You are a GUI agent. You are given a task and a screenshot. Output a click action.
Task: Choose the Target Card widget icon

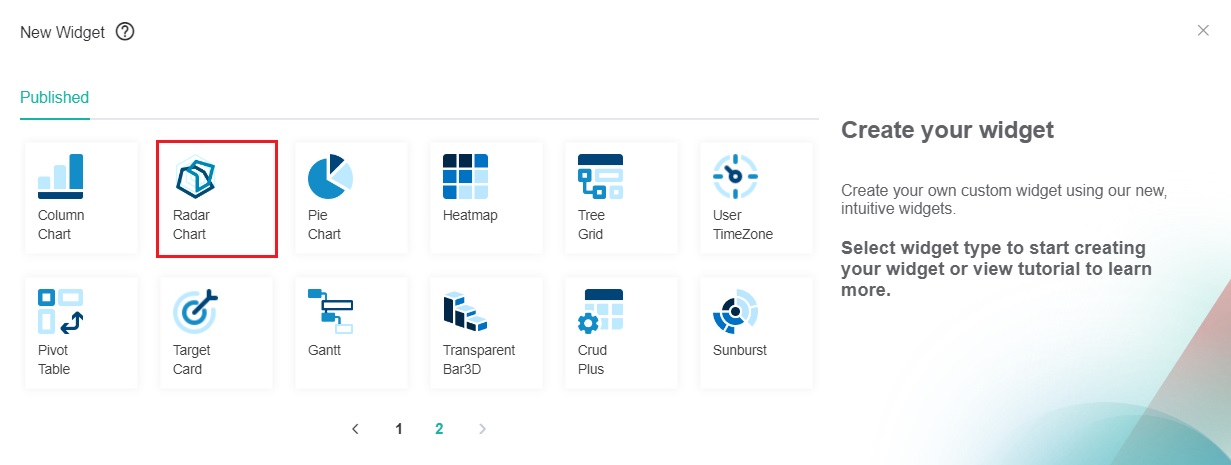(196, 311)
